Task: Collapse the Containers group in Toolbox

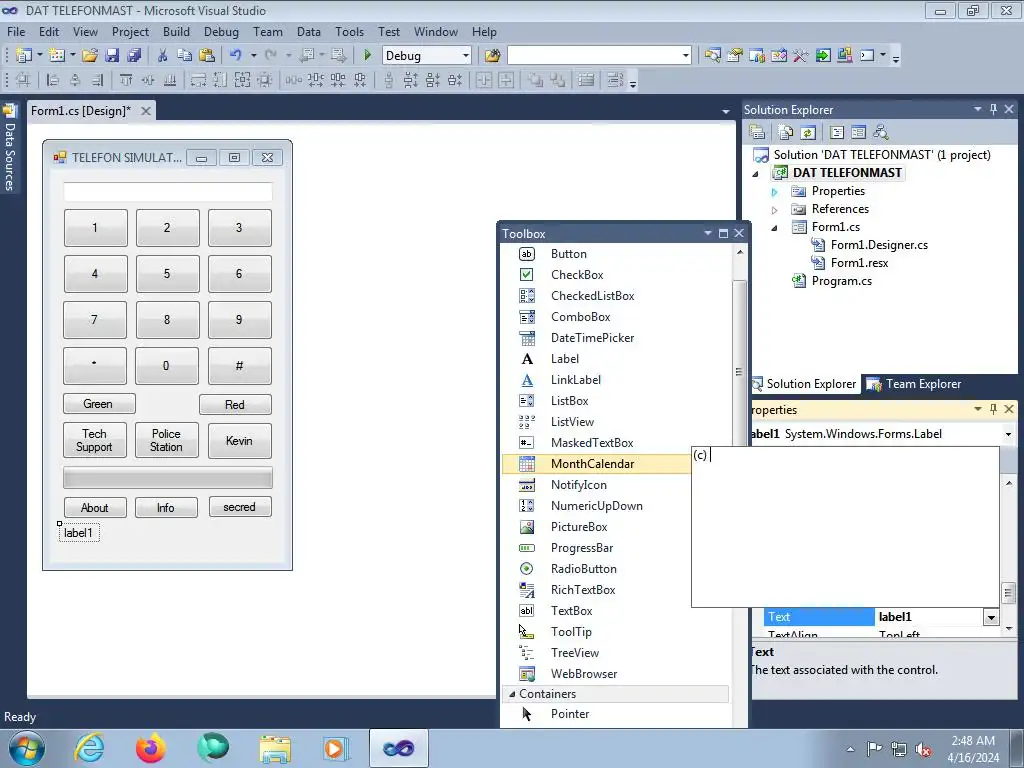Action: (512, 694)
